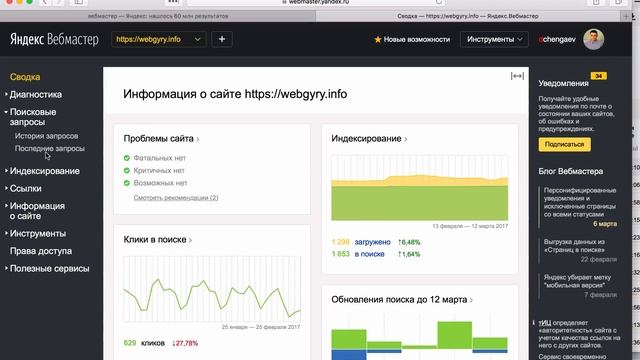Screen dimensions: 640x360
Task: Switch to Сводка browser tab
Action: tap(468, 16)
